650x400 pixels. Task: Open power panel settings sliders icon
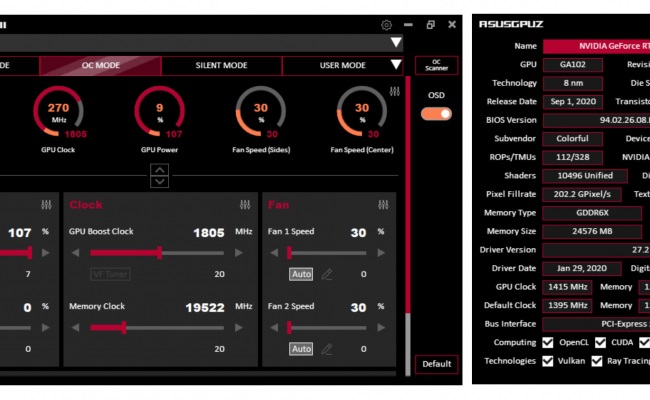tap(46, 204)
